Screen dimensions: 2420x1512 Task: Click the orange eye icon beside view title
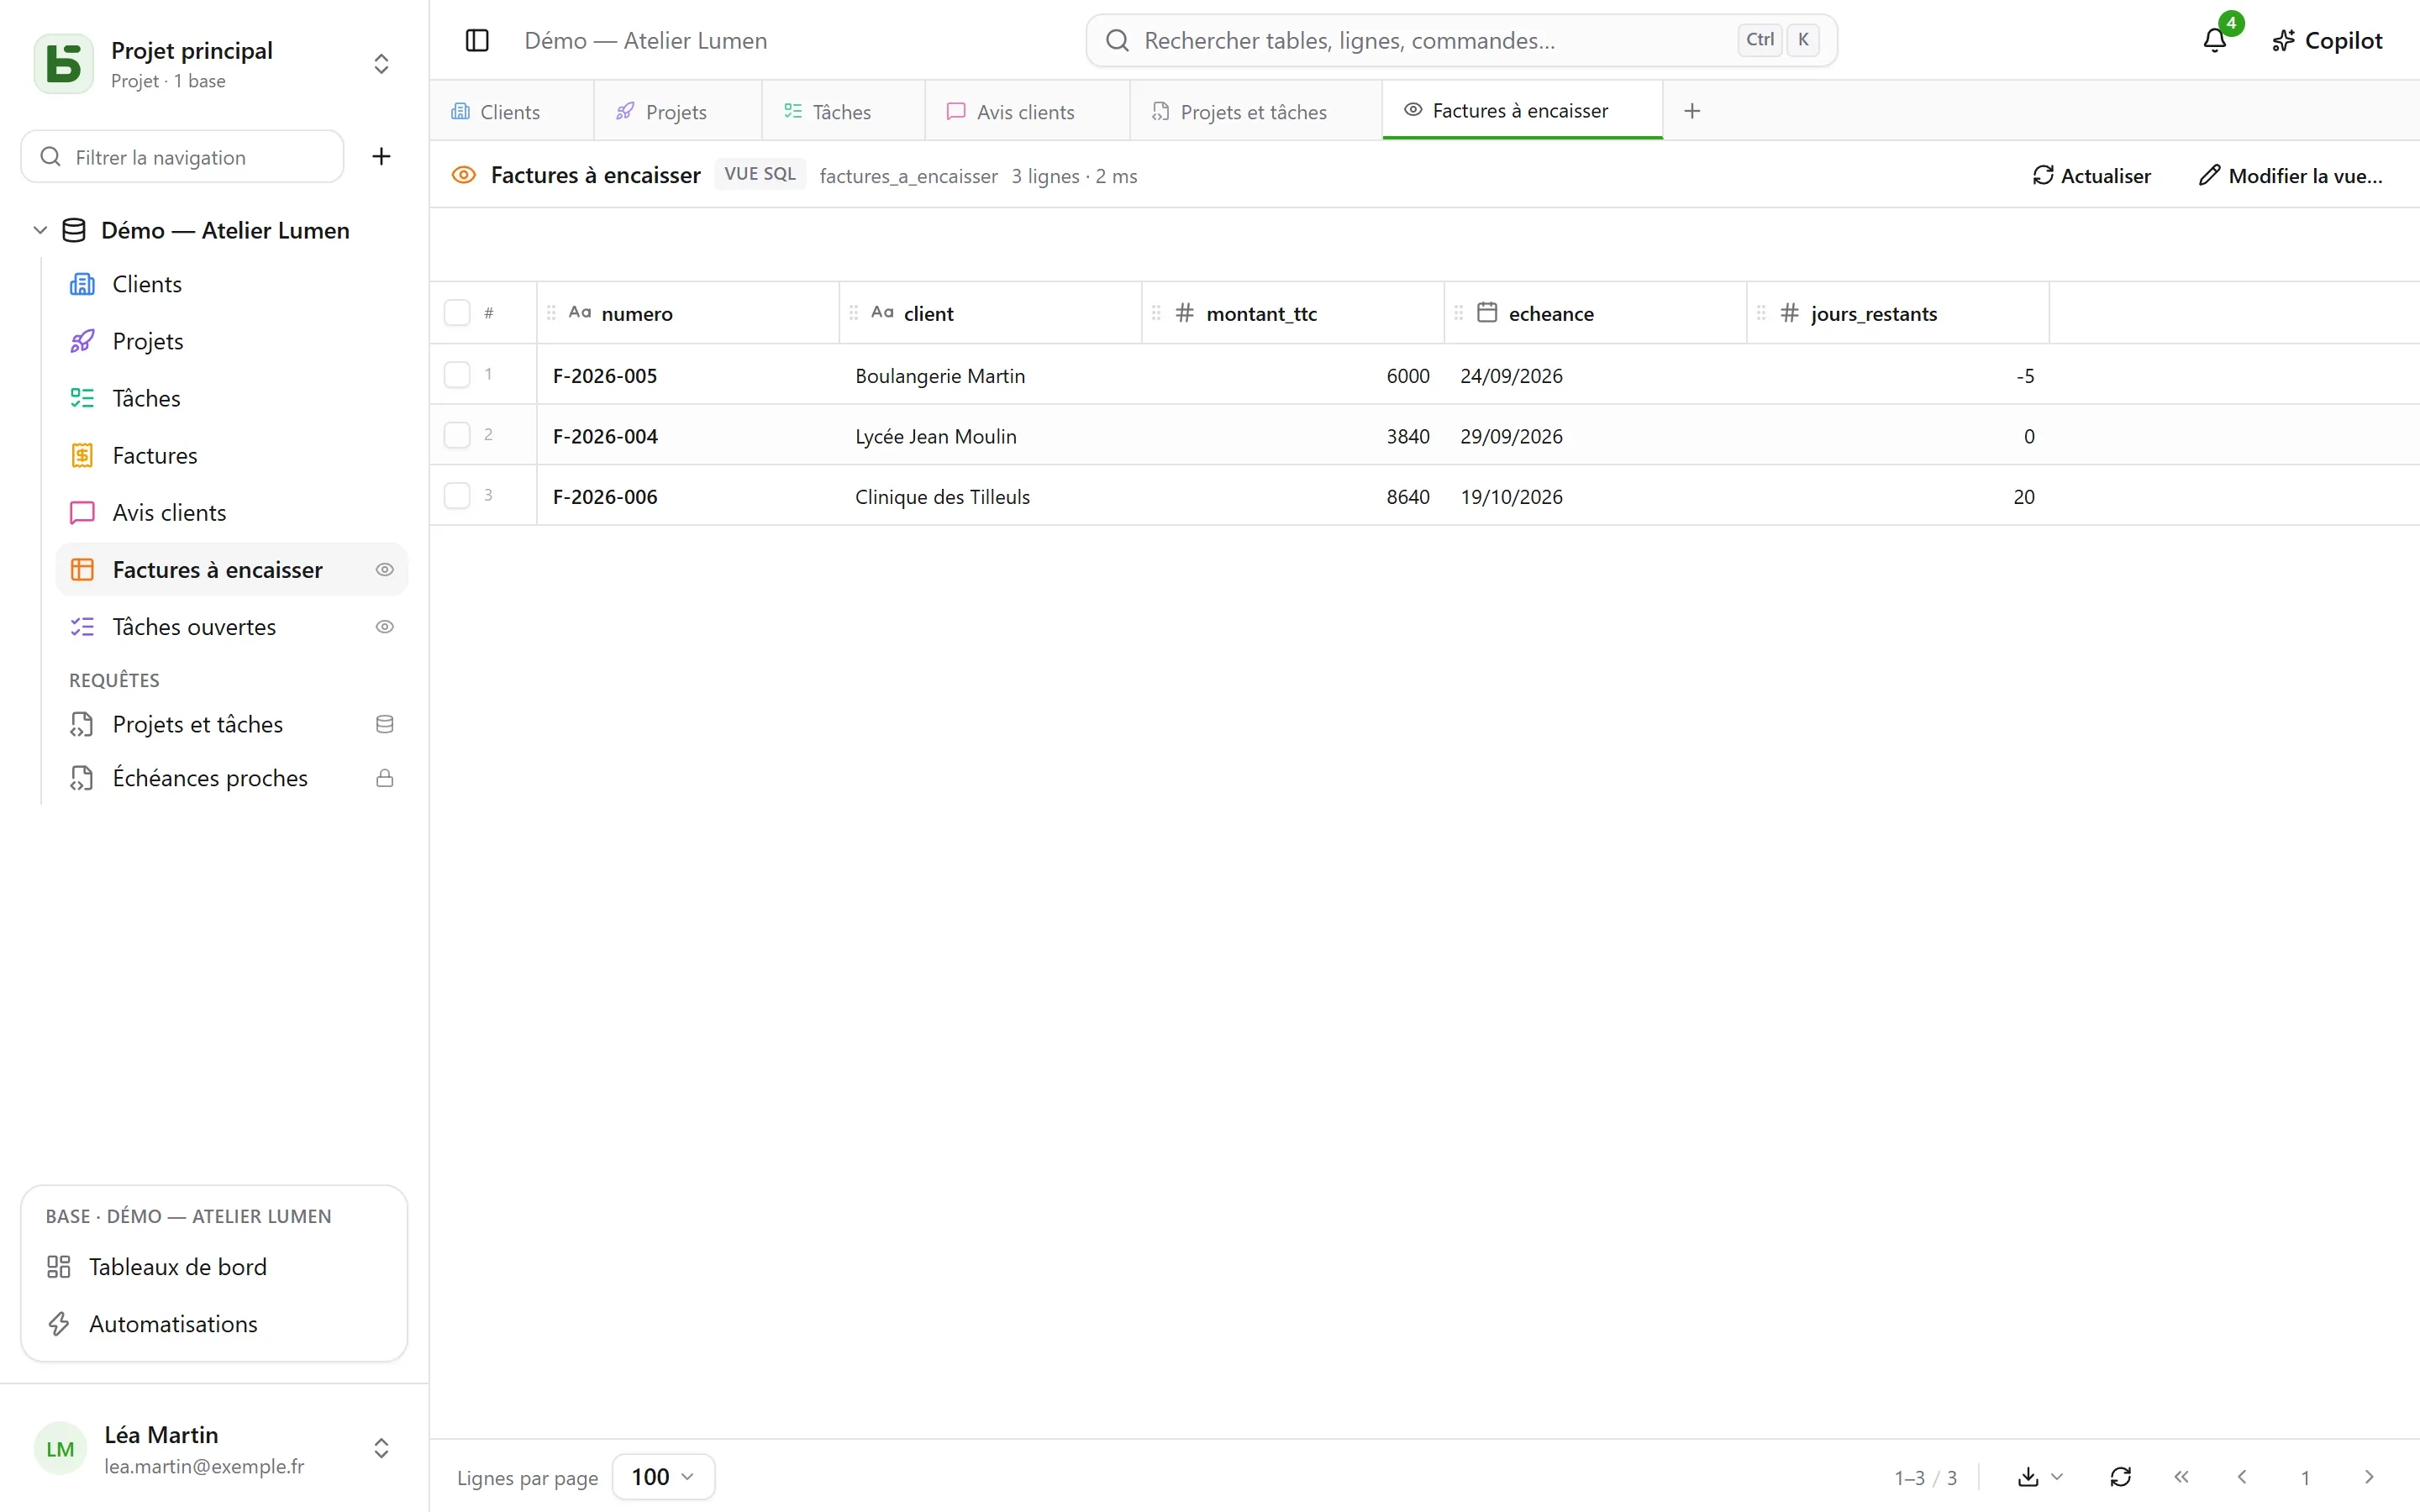pyautogui.click(x=464, y=175)
